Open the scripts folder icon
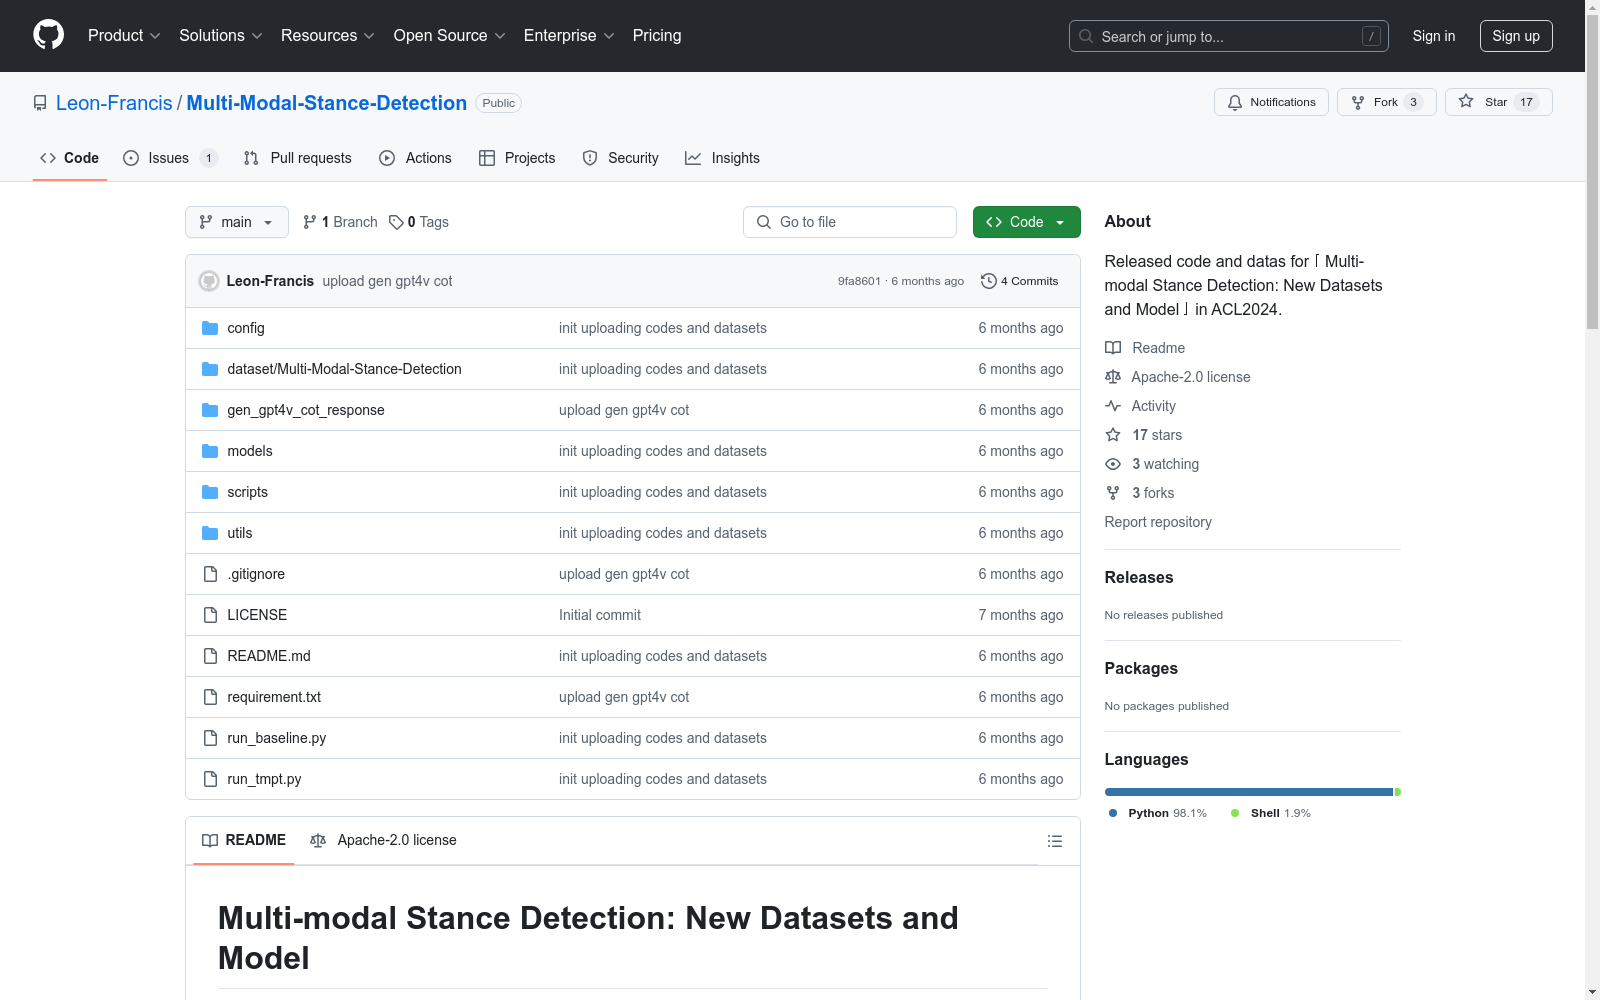The height and width of the screenshot is (1000, 1600). coord(210,492)
